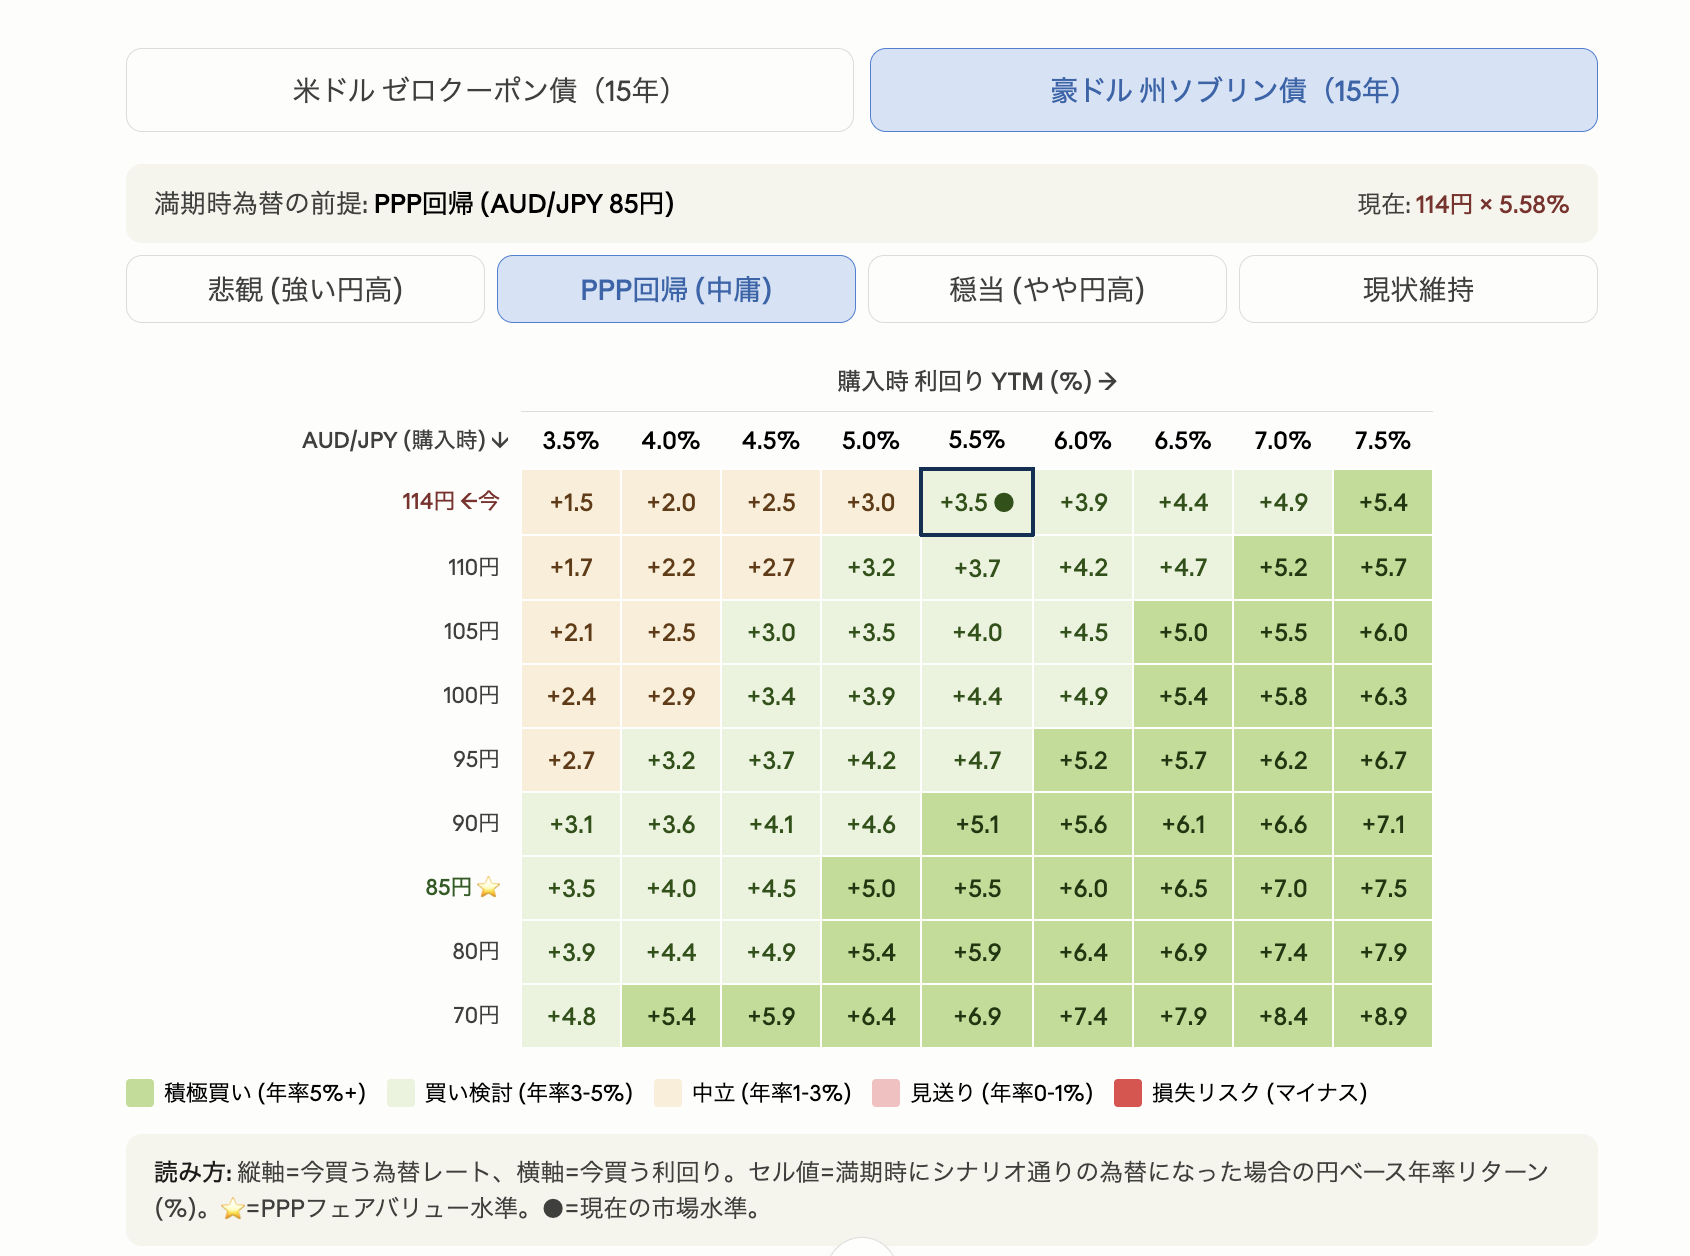Select the +8.9 cell in 70円 row
The width and height of the screenshot is (1690, 1256).
1383,1016
